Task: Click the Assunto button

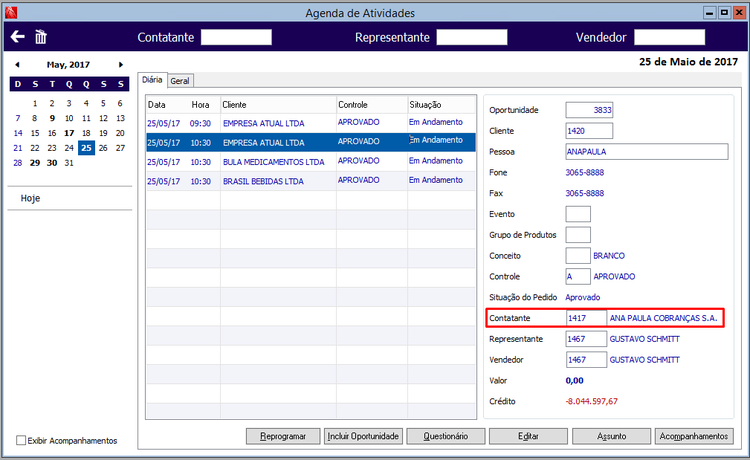Action: 611,436
